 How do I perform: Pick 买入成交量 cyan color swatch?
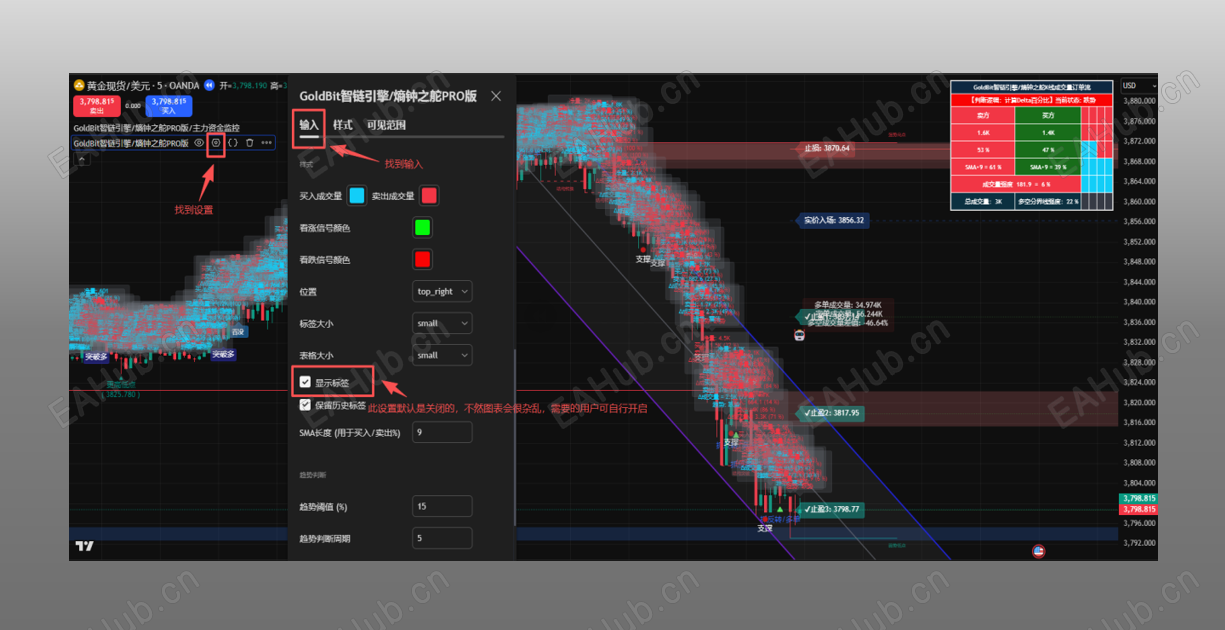click(x=357, y=196)
